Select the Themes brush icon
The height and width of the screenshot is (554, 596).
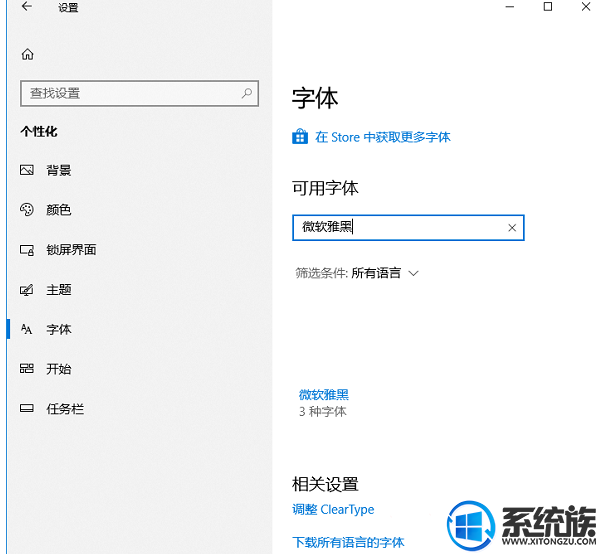point(27,290)
